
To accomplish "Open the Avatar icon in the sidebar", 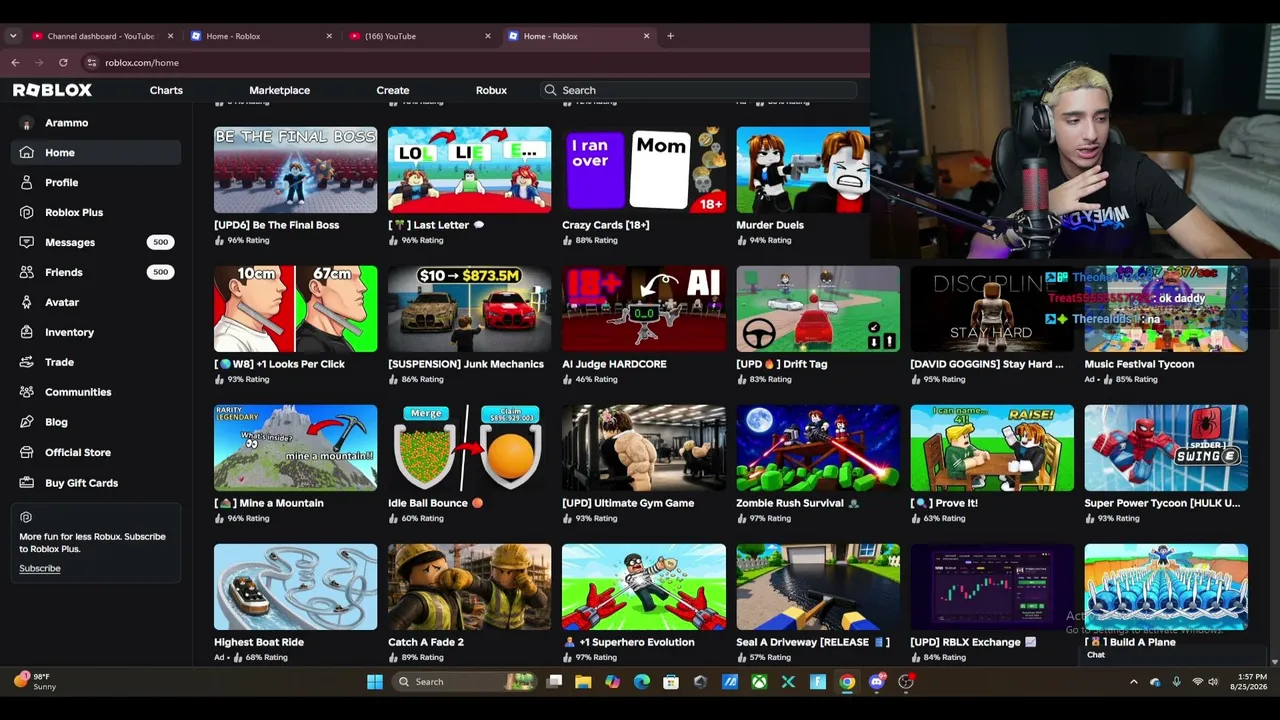I will point(26,302).
